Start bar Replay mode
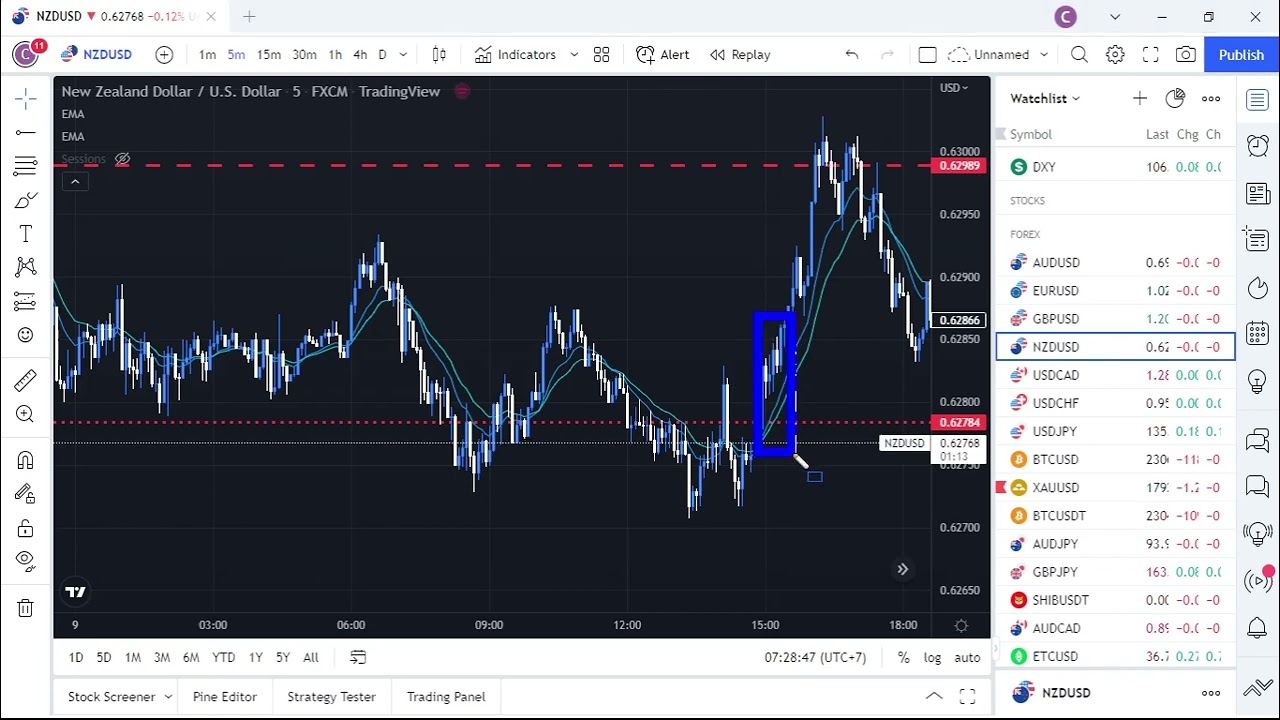 [740, 55]
